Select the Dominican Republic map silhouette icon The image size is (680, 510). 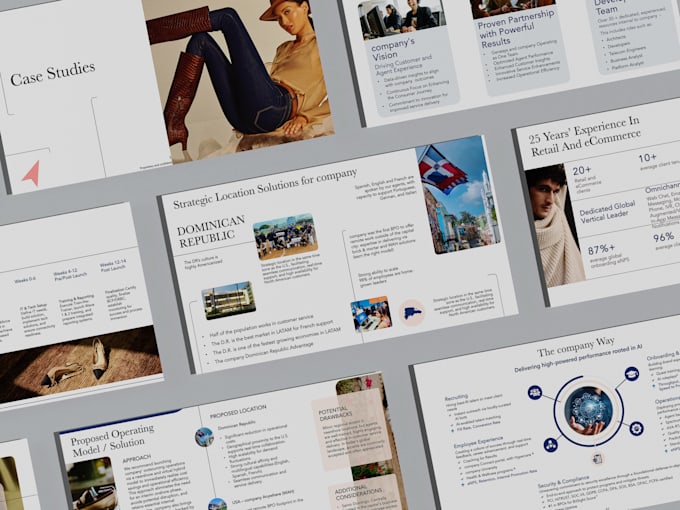[412, 313]
